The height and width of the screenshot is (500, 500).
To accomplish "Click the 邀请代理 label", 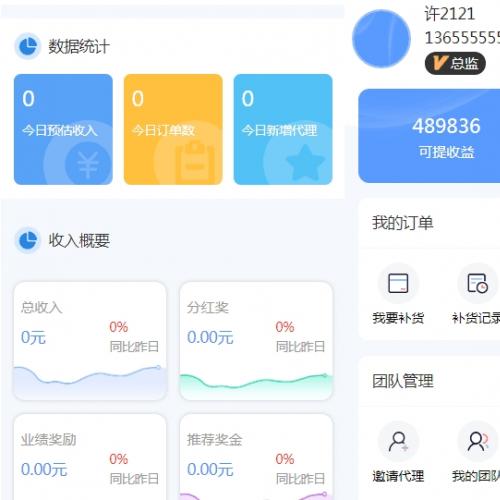I will (x=398, y=476).
